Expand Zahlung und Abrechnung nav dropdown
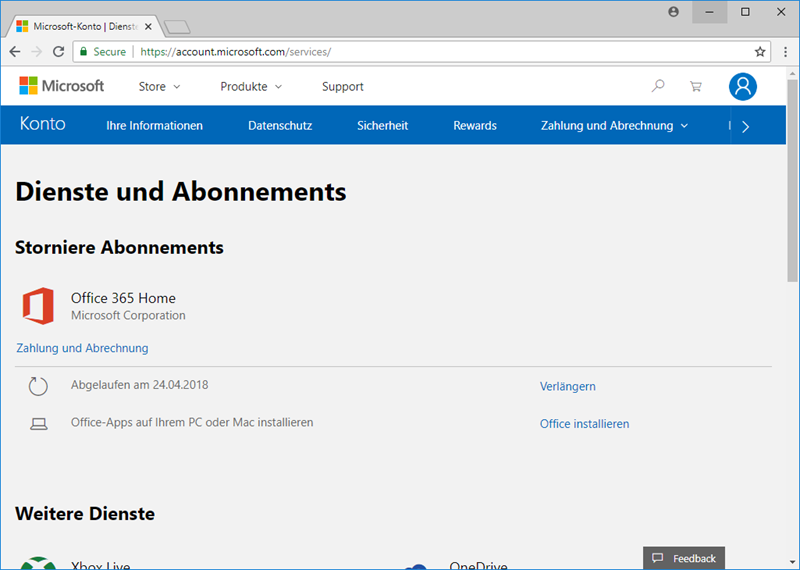This screenshot has height=570, width=800. 614,126
